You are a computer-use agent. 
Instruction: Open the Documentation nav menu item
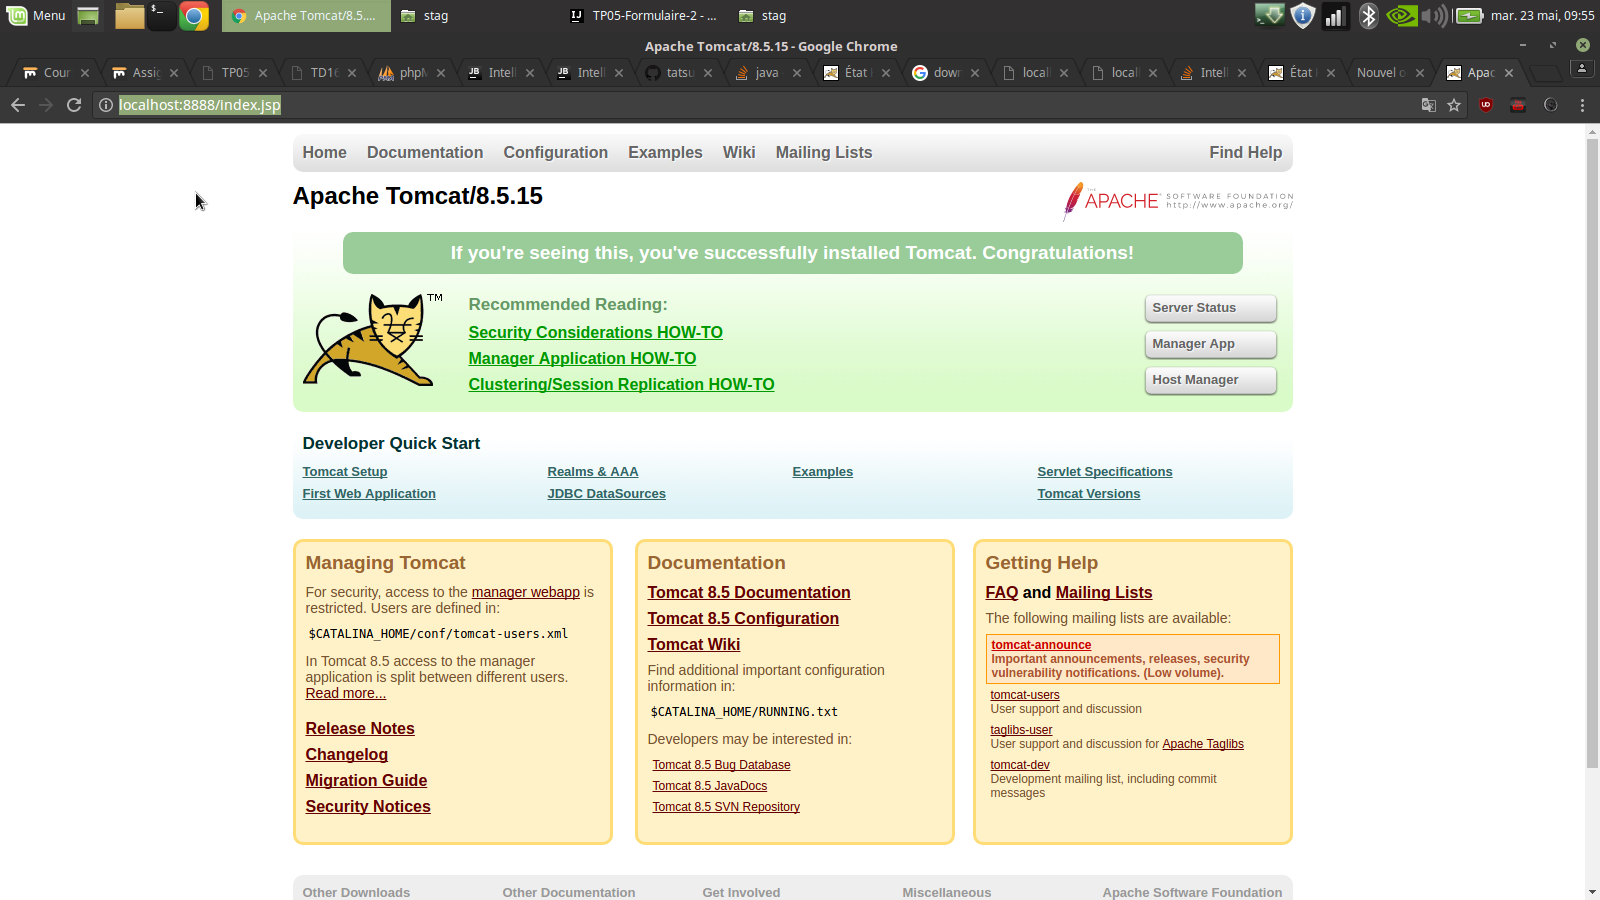pyautogui.click(x=425, y=153)
